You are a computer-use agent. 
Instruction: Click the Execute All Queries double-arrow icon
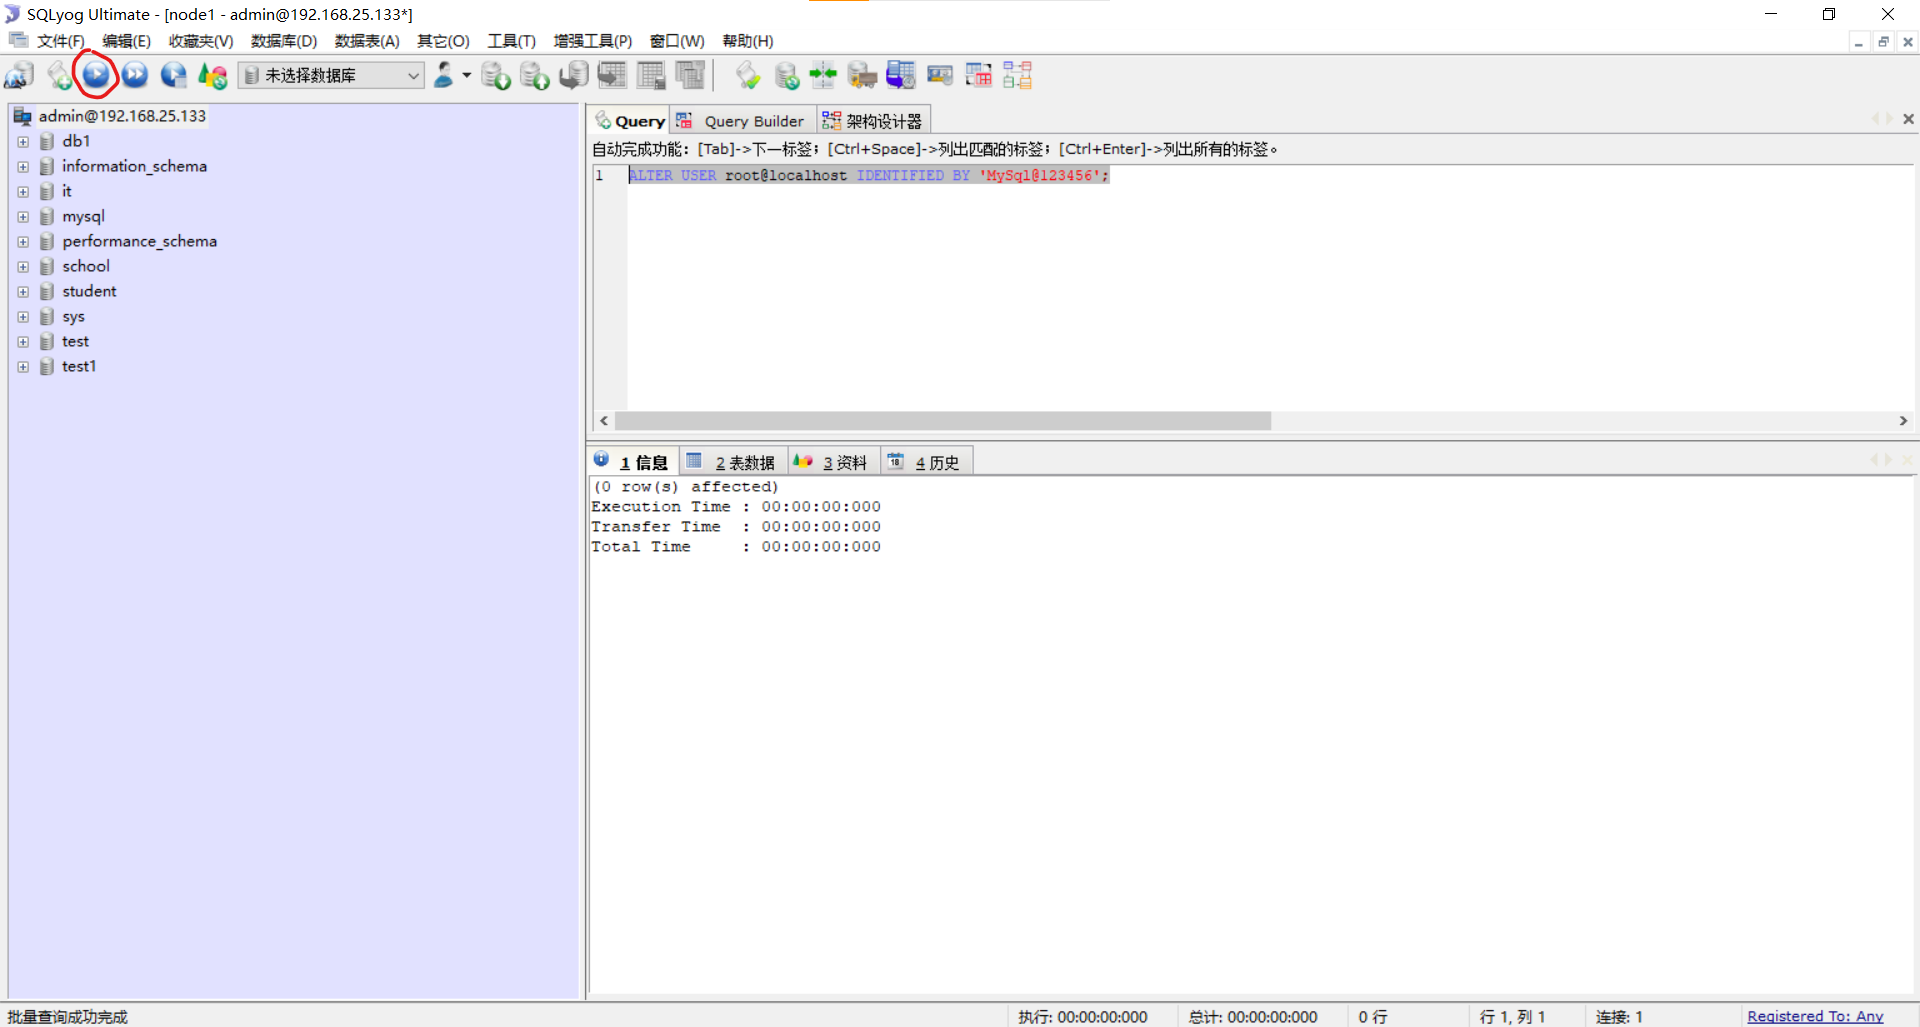tap(135, 75)
